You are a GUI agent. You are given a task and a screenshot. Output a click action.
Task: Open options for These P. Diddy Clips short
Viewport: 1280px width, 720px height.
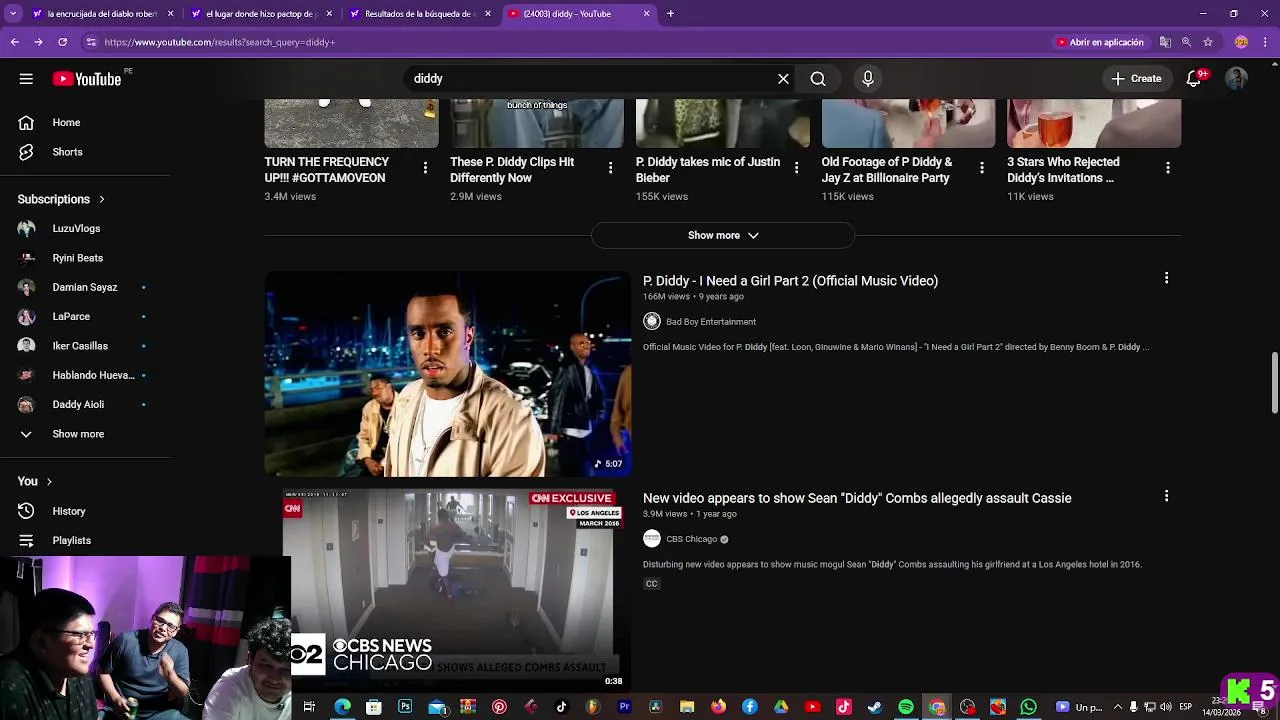point(610,168)
